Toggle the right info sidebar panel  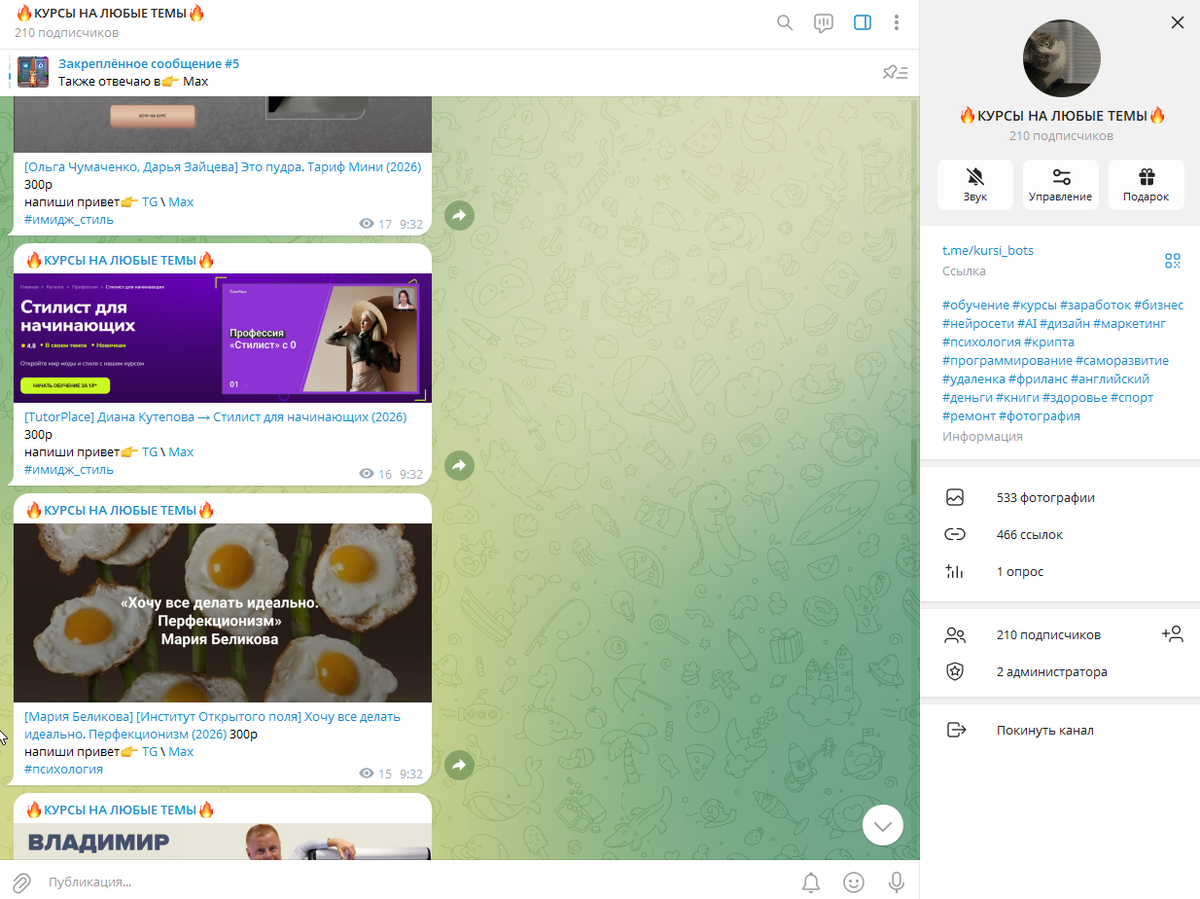coord(862,23)
